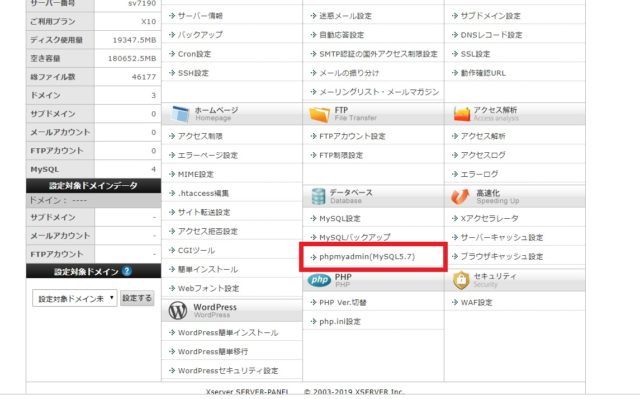This screenshot has height=399, width=640.
Task: Open WordPress簡単移行 link
Action: click(213, 352)
